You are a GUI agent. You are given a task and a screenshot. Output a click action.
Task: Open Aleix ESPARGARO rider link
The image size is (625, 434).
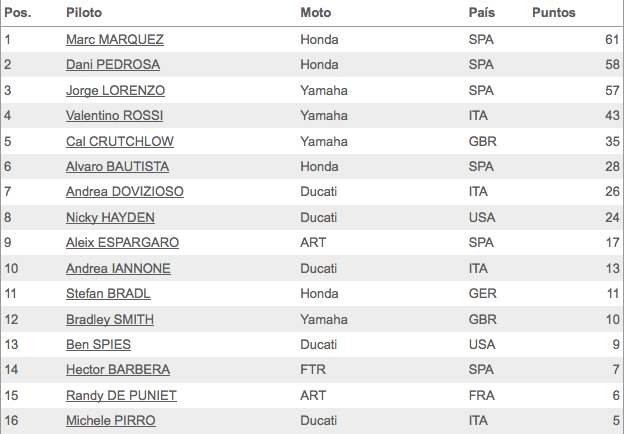point(122,243)
